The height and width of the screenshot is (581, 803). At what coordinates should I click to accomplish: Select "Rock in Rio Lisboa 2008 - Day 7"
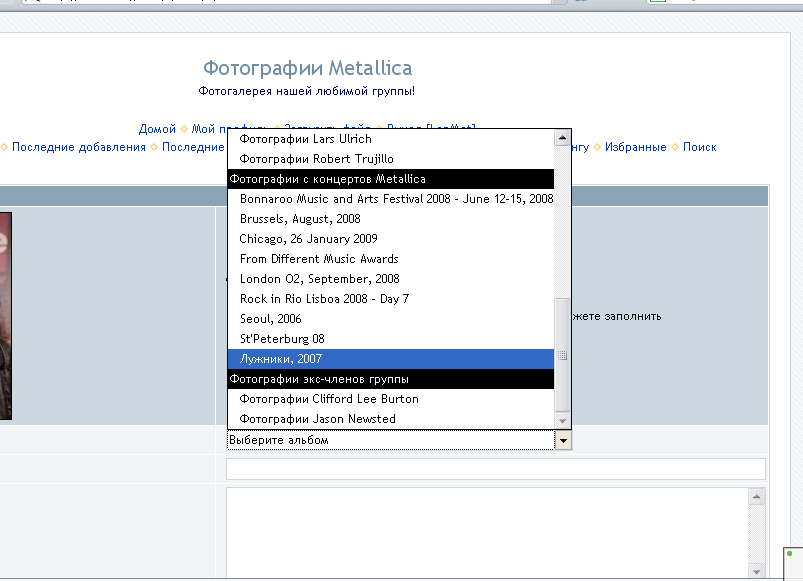click(x=324, y=299)
